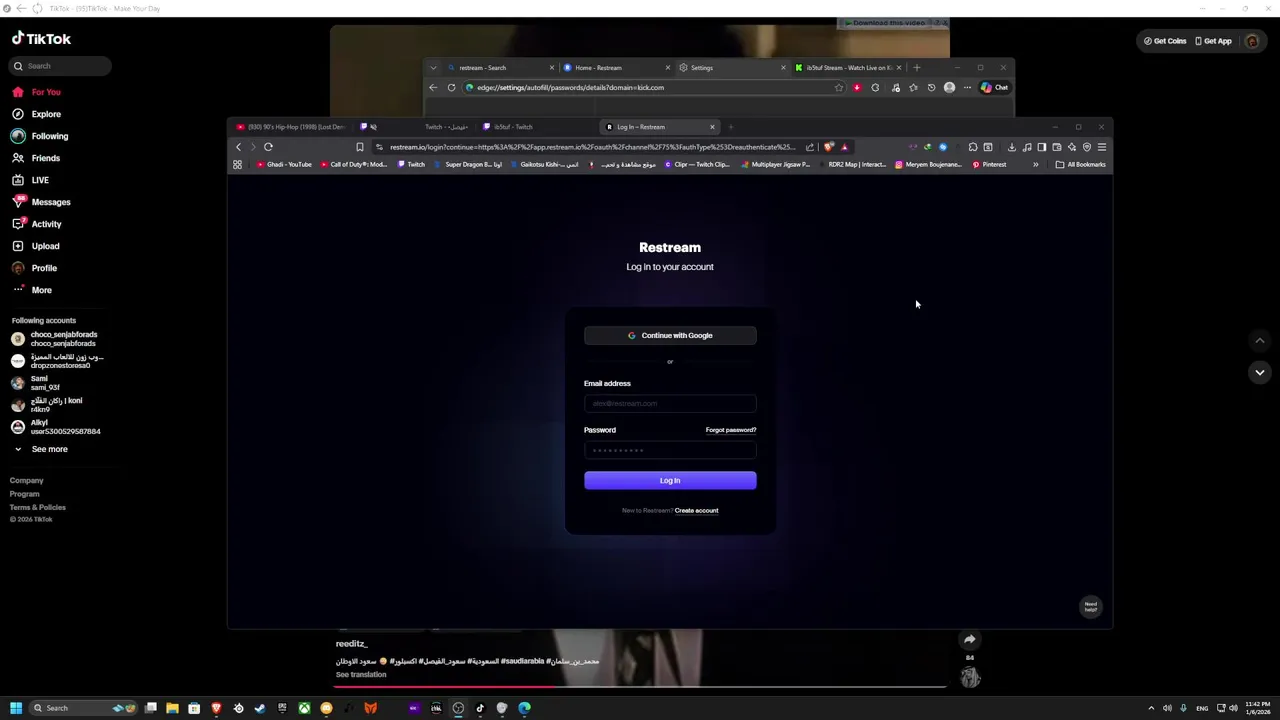The width and height of the screenshot is (1280, 720).
Task: Click Continue with Google button
Action: click(670, 336)
